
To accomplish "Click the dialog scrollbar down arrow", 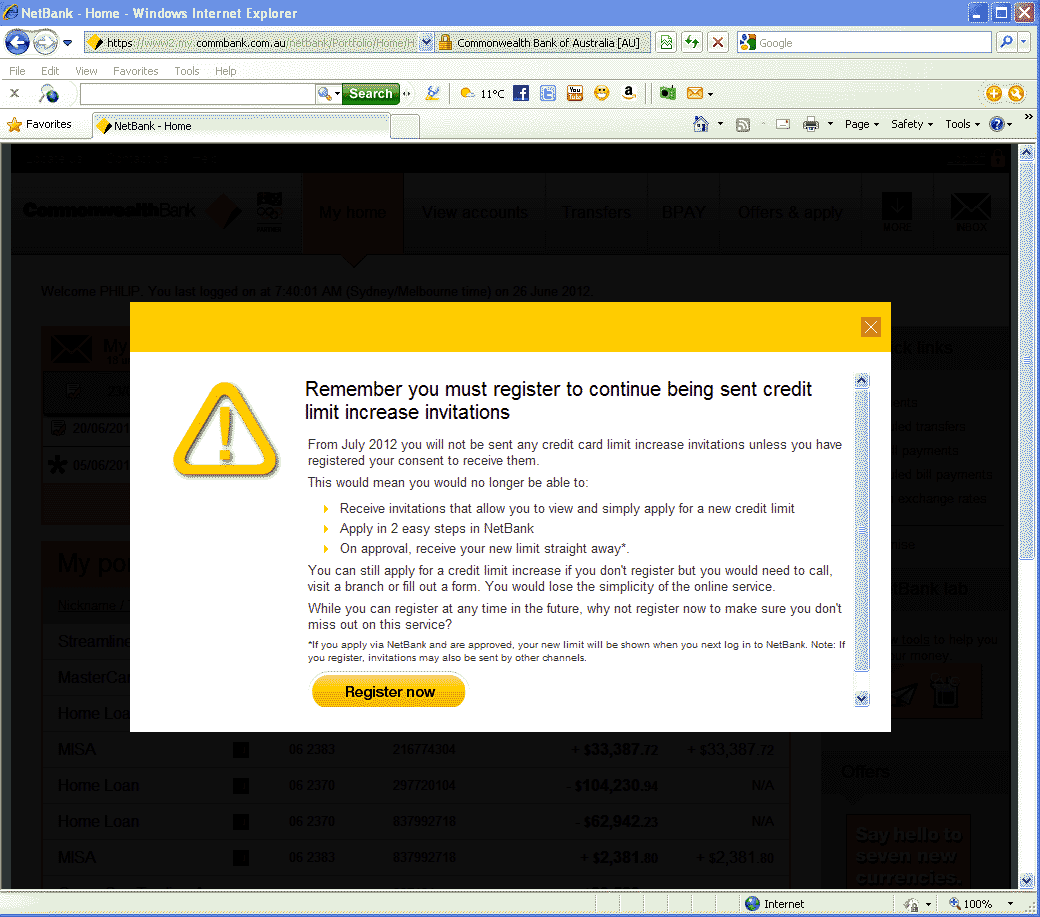I will tap(862, 698).
